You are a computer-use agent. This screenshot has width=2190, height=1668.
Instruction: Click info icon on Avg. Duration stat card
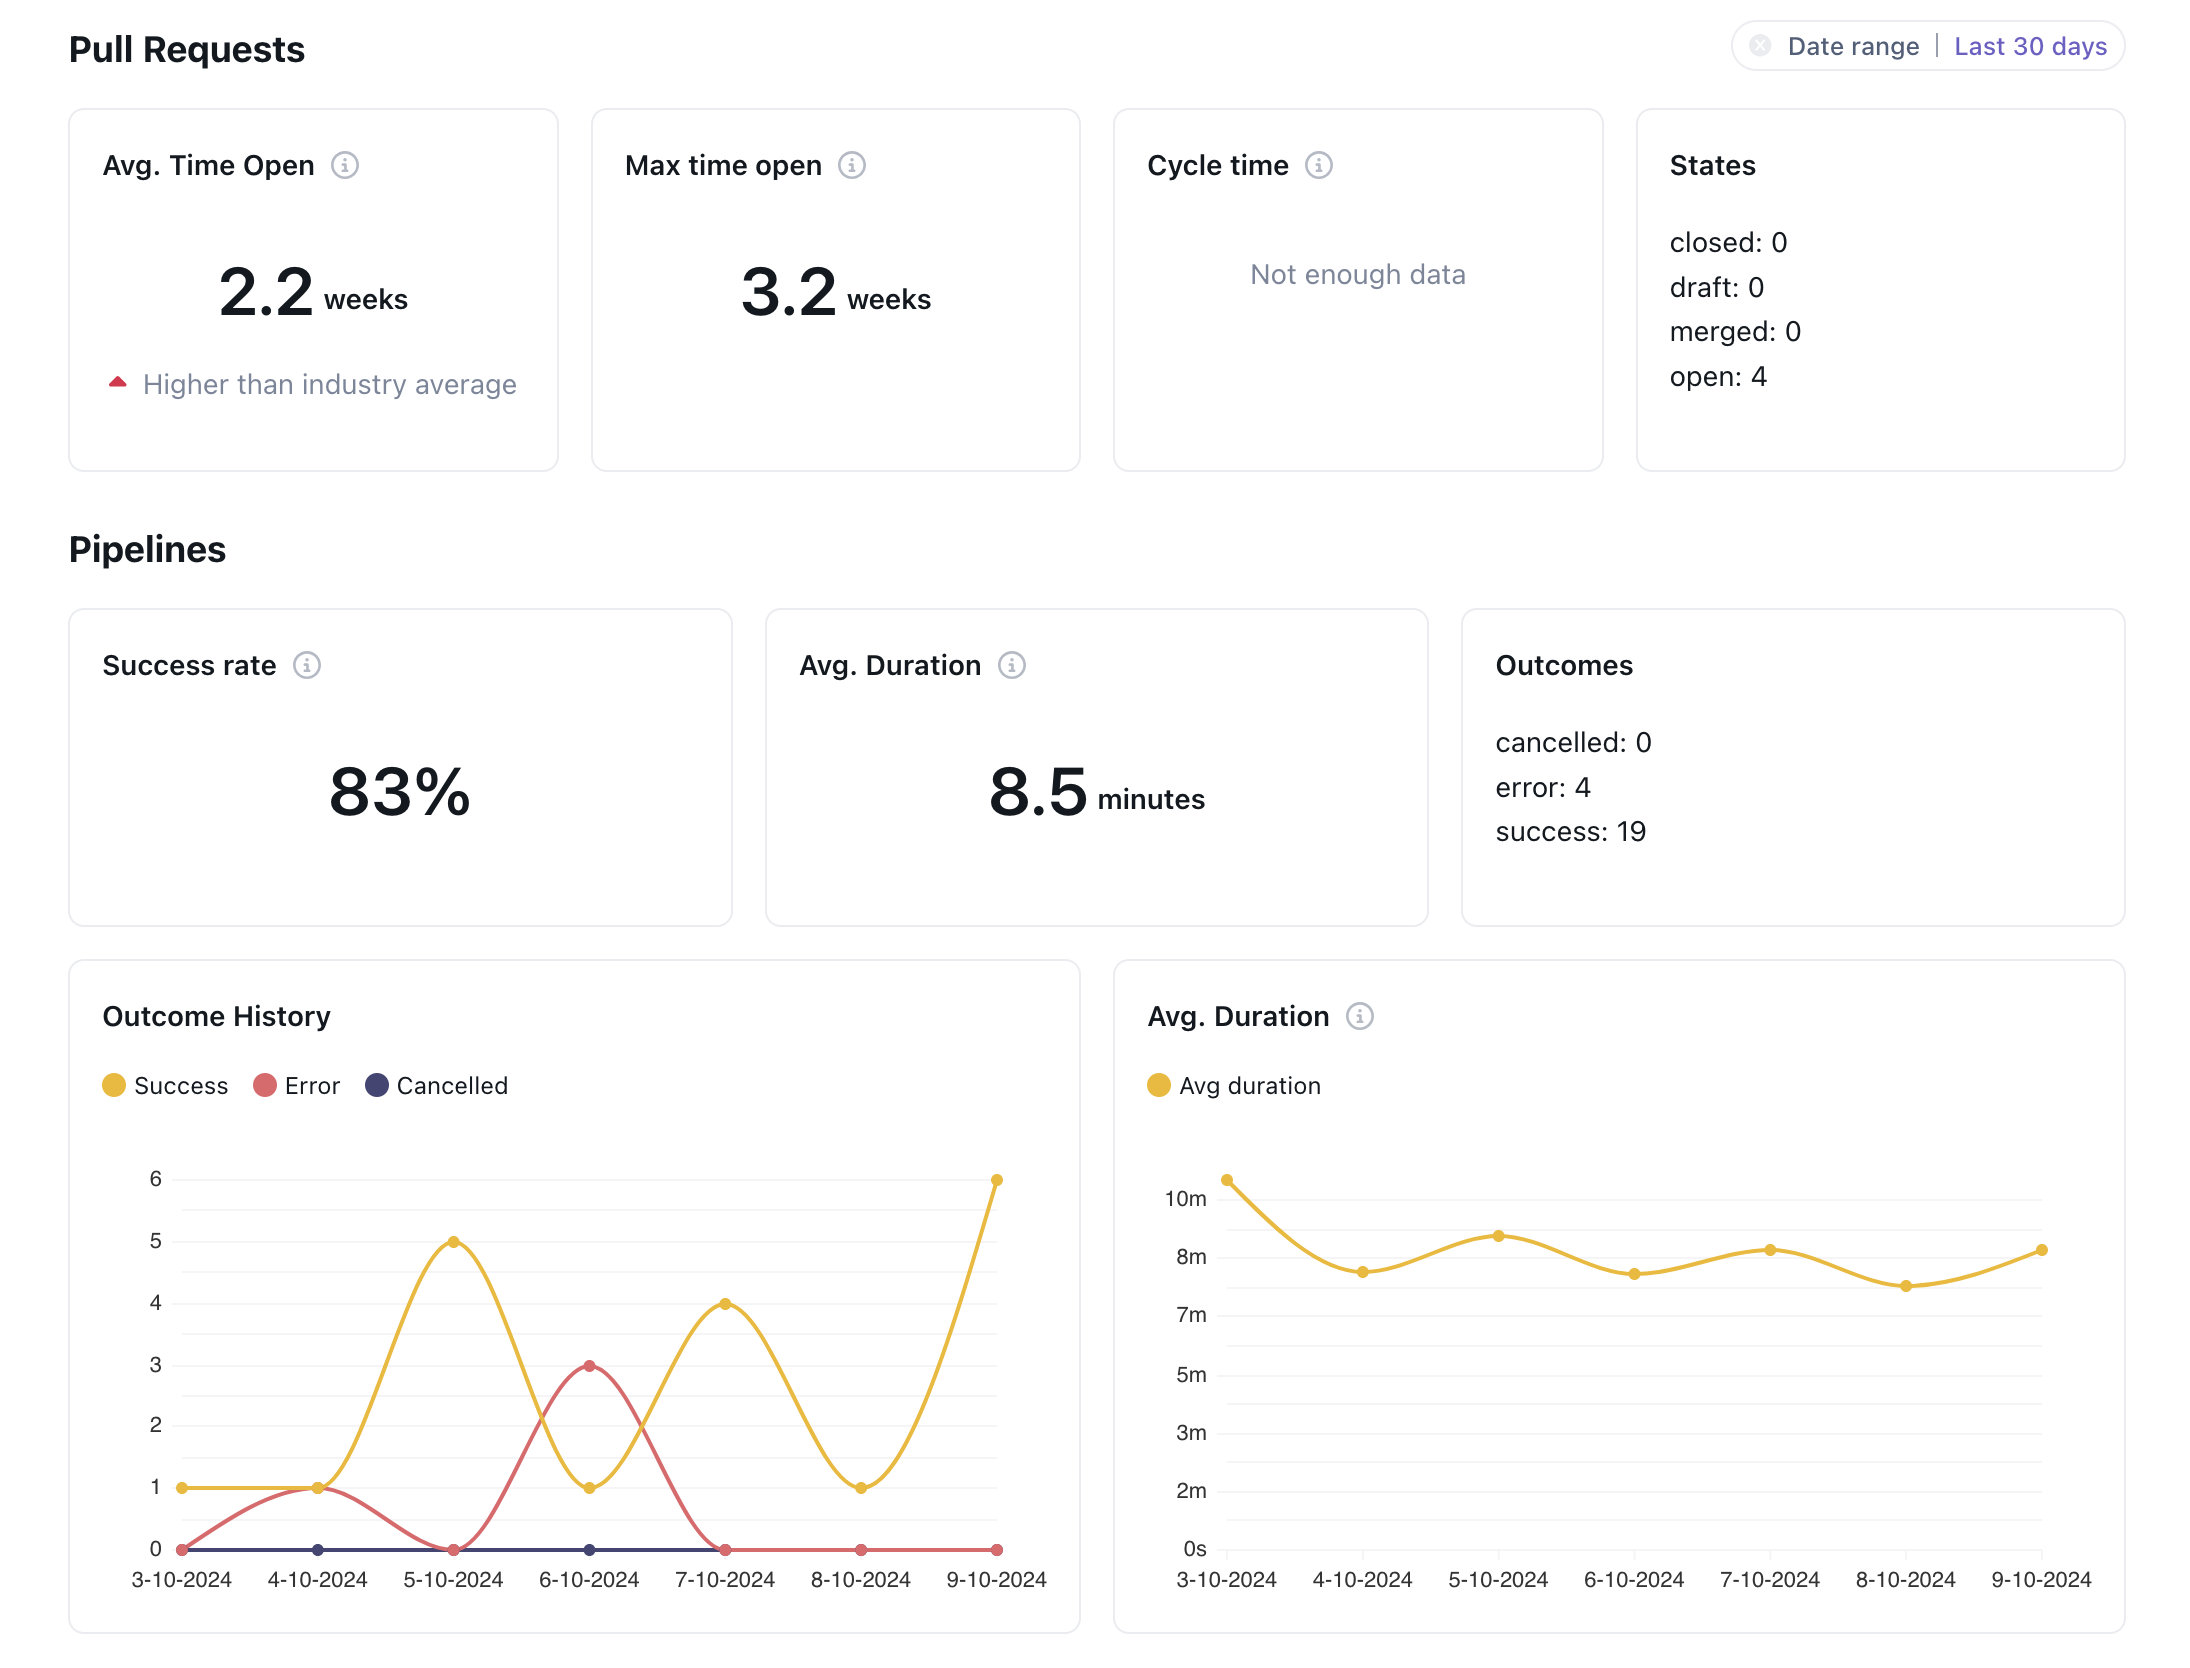[1012, 665]
